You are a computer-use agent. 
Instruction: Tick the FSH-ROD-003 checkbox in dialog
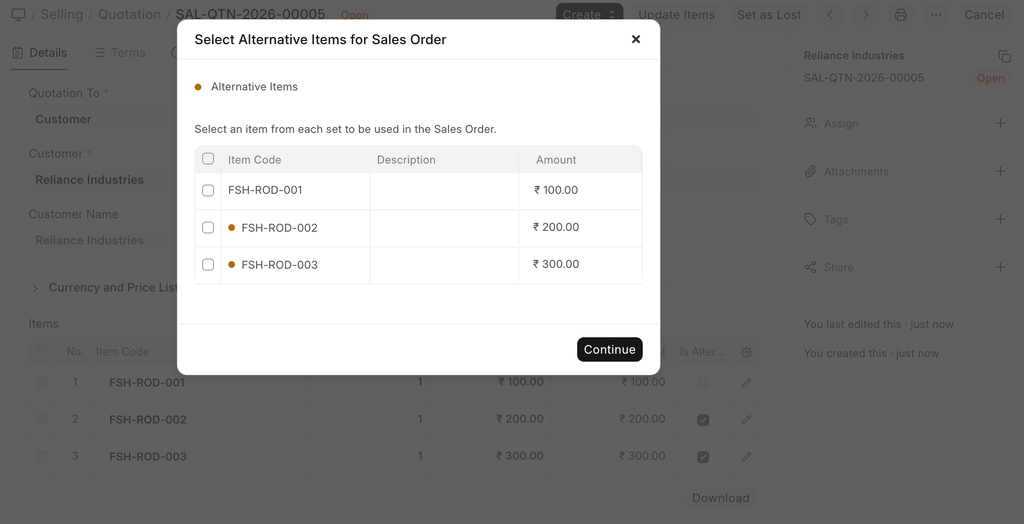pos(208,265)
